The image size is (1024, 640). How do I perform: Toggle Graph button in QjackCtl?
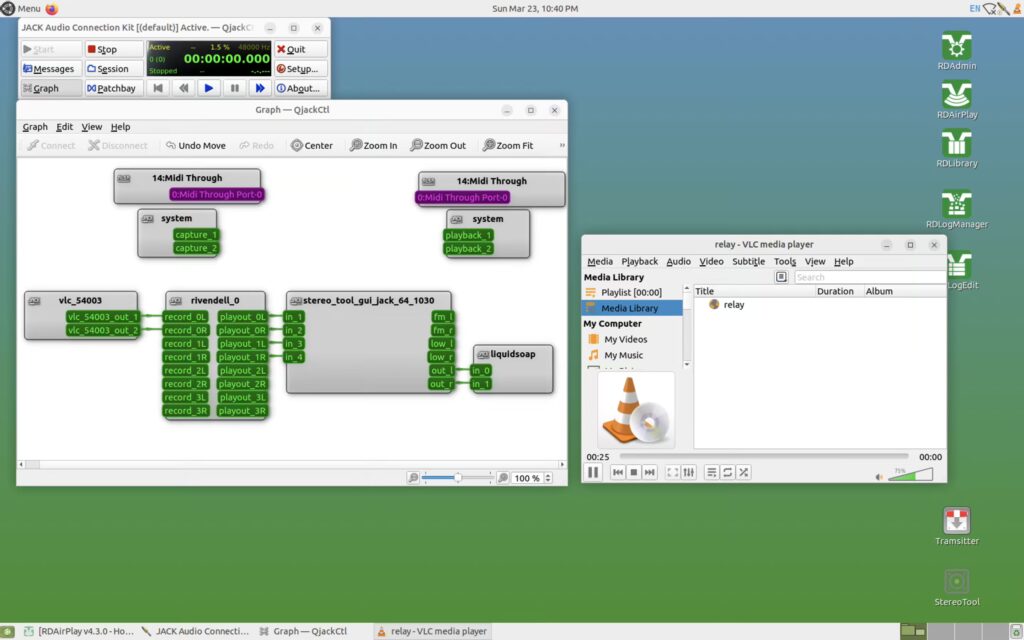pos(50,88)
